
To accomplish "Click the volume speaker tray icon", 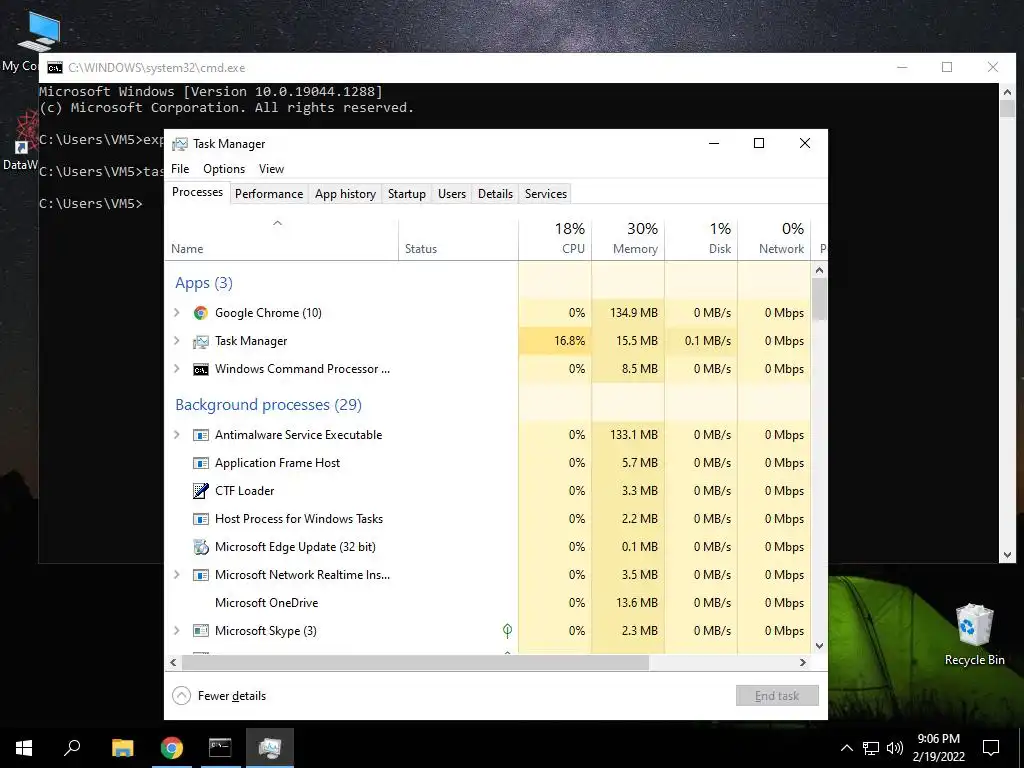I will click(895, 748).
